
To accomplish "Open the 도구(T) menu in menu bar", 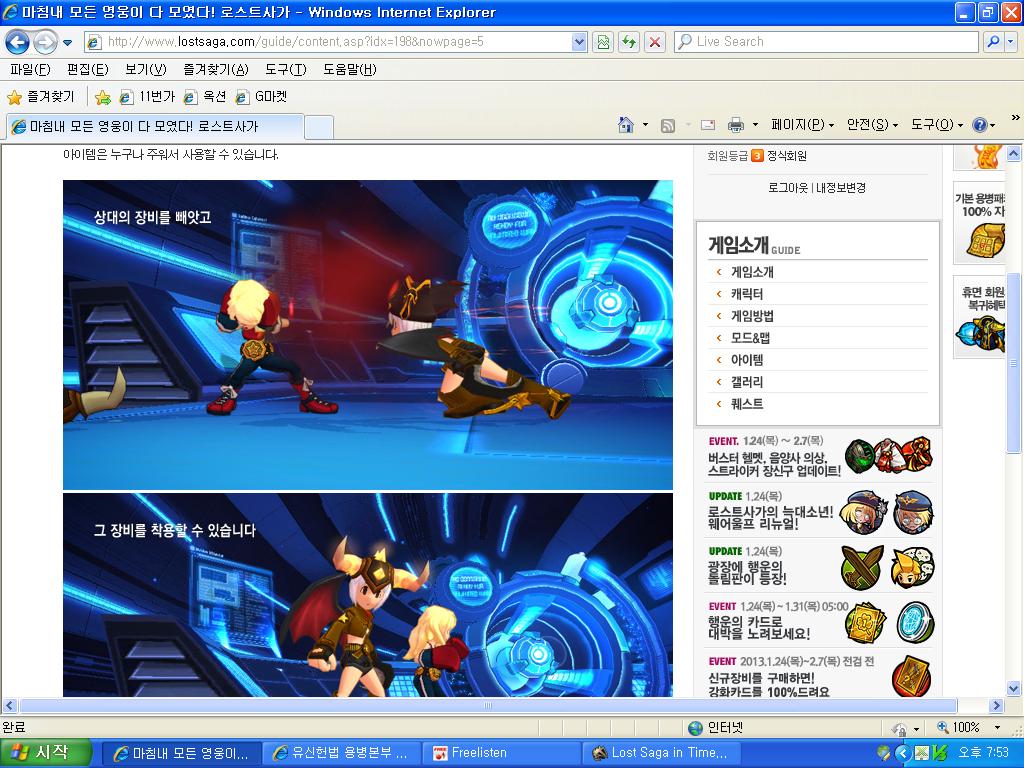I will click(285, 69).
